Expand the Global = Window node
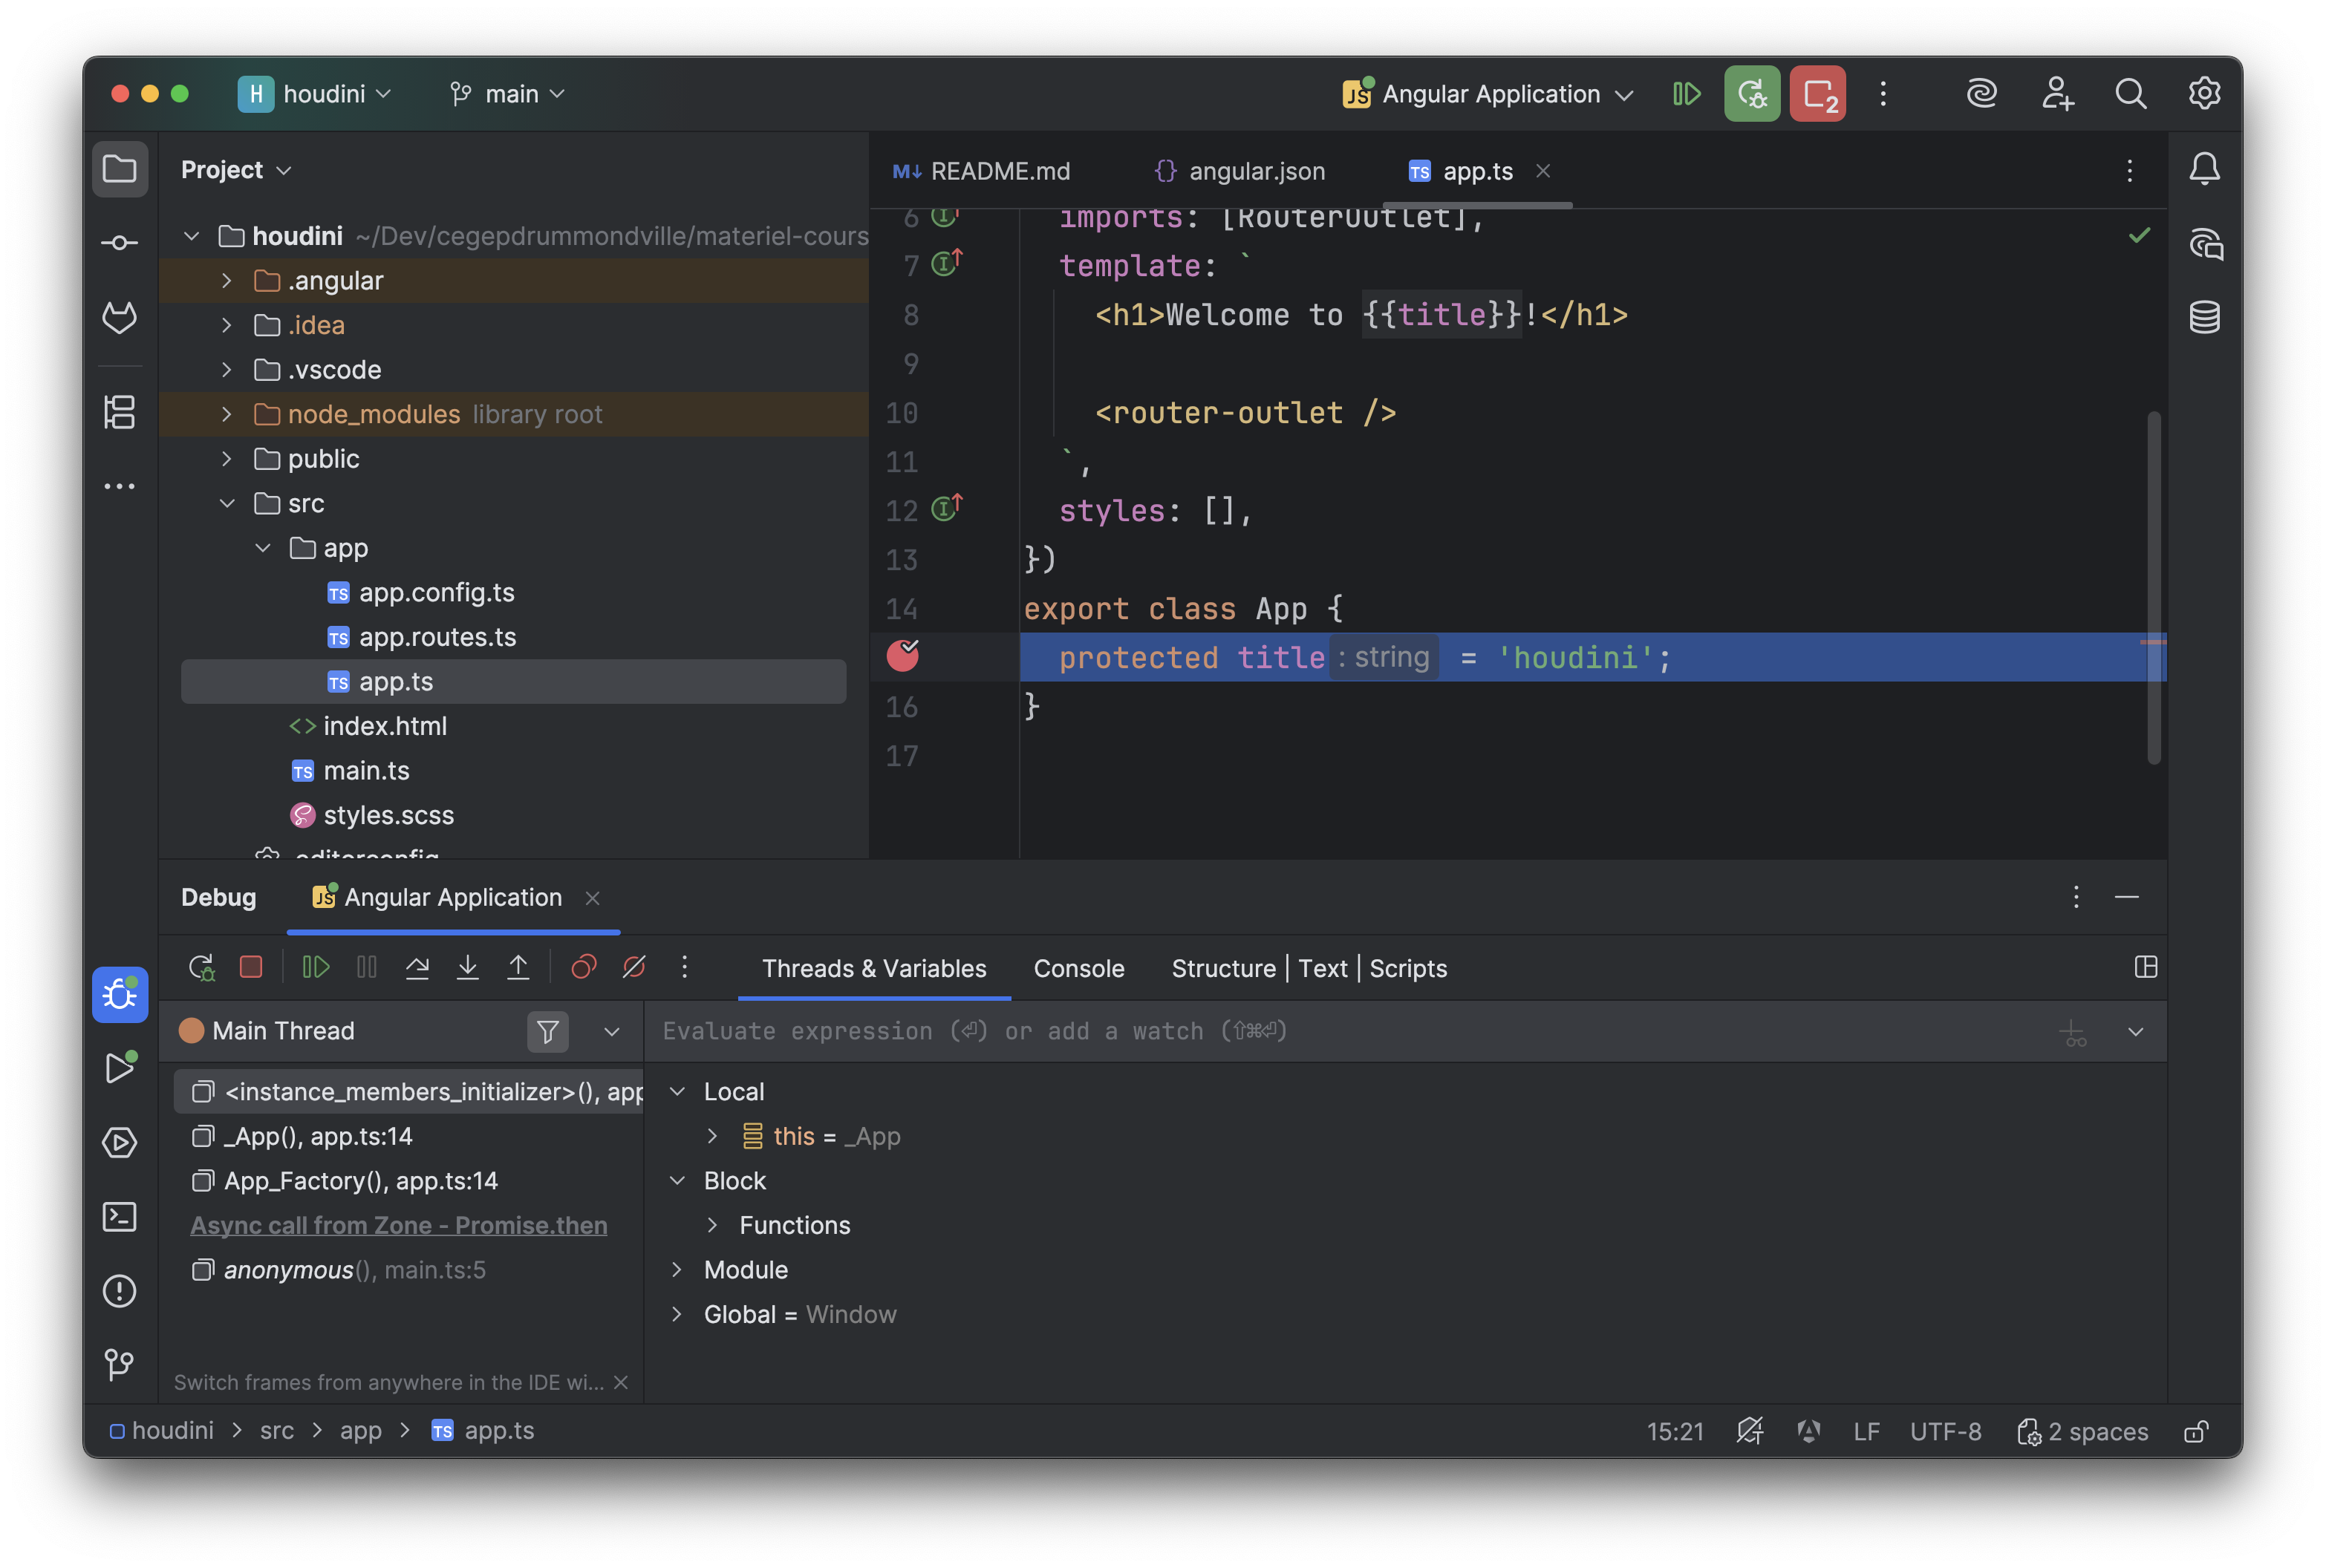The width and height of the screenshot is (2326, 1568). pos(677,1314)
